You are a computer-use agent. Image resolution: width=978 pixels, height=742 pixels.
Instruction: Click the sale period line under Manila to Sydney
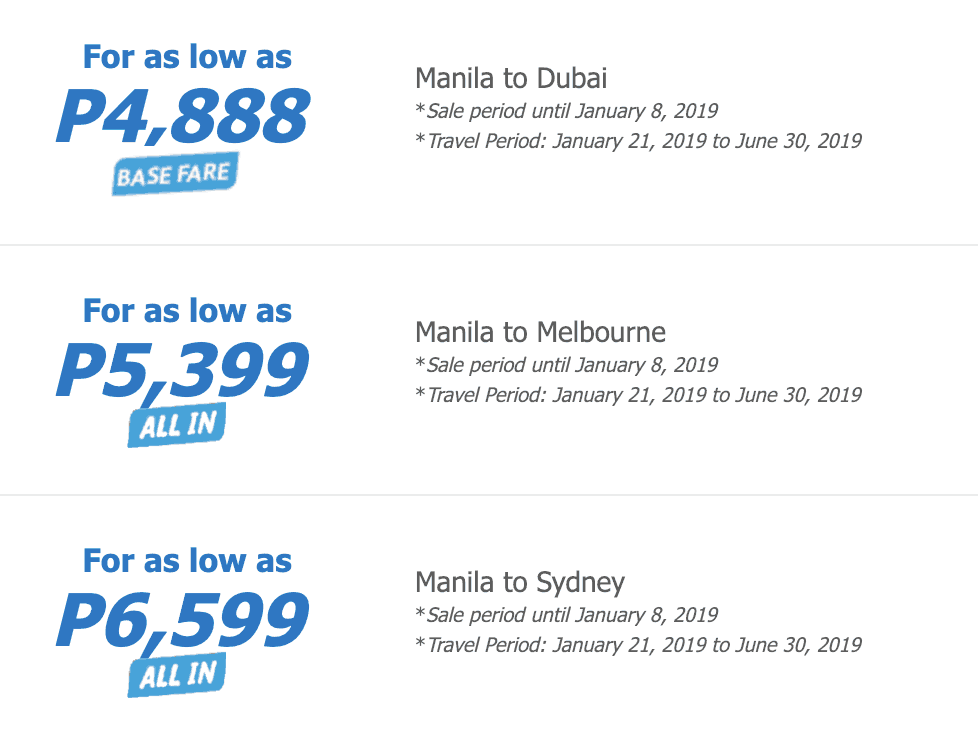(566, 615)
